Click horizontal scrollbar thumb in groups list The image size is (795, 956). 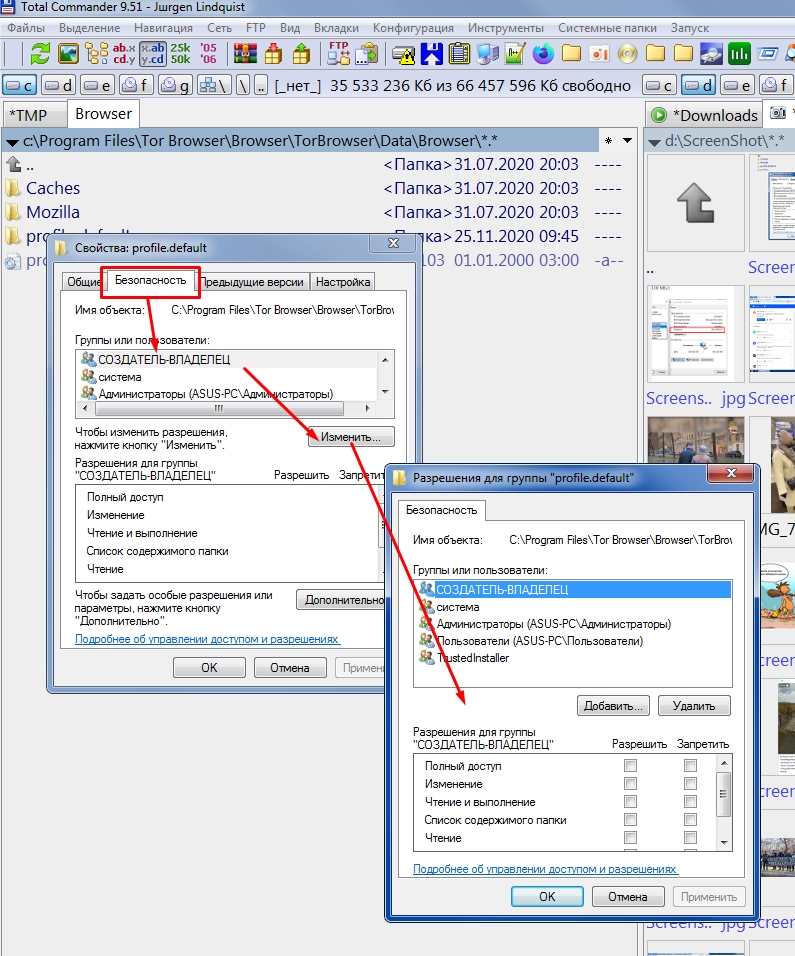219,408
